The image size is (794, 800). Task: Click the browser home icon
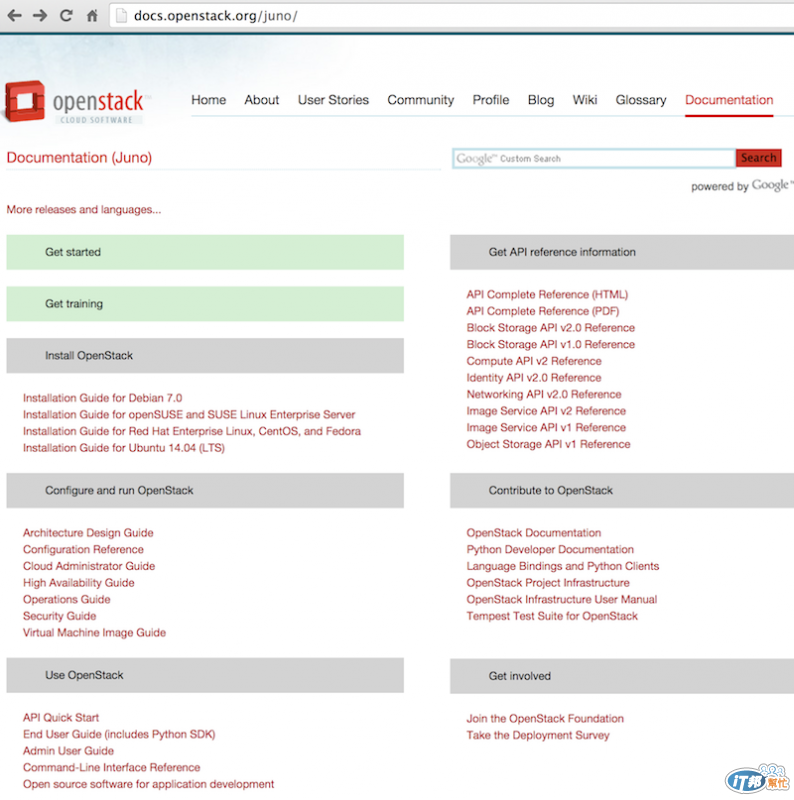pos(92,16)
